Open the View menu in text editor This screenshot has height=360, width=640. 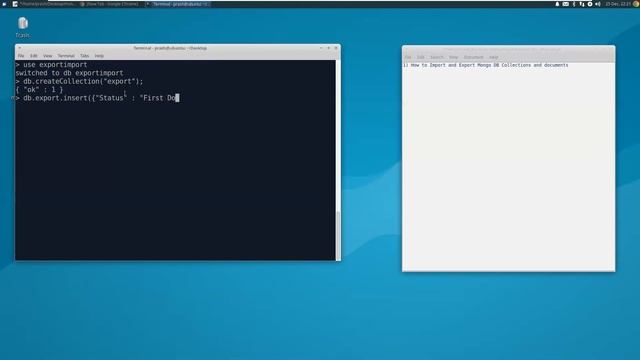pyautogui.click(x=453, y=57)
